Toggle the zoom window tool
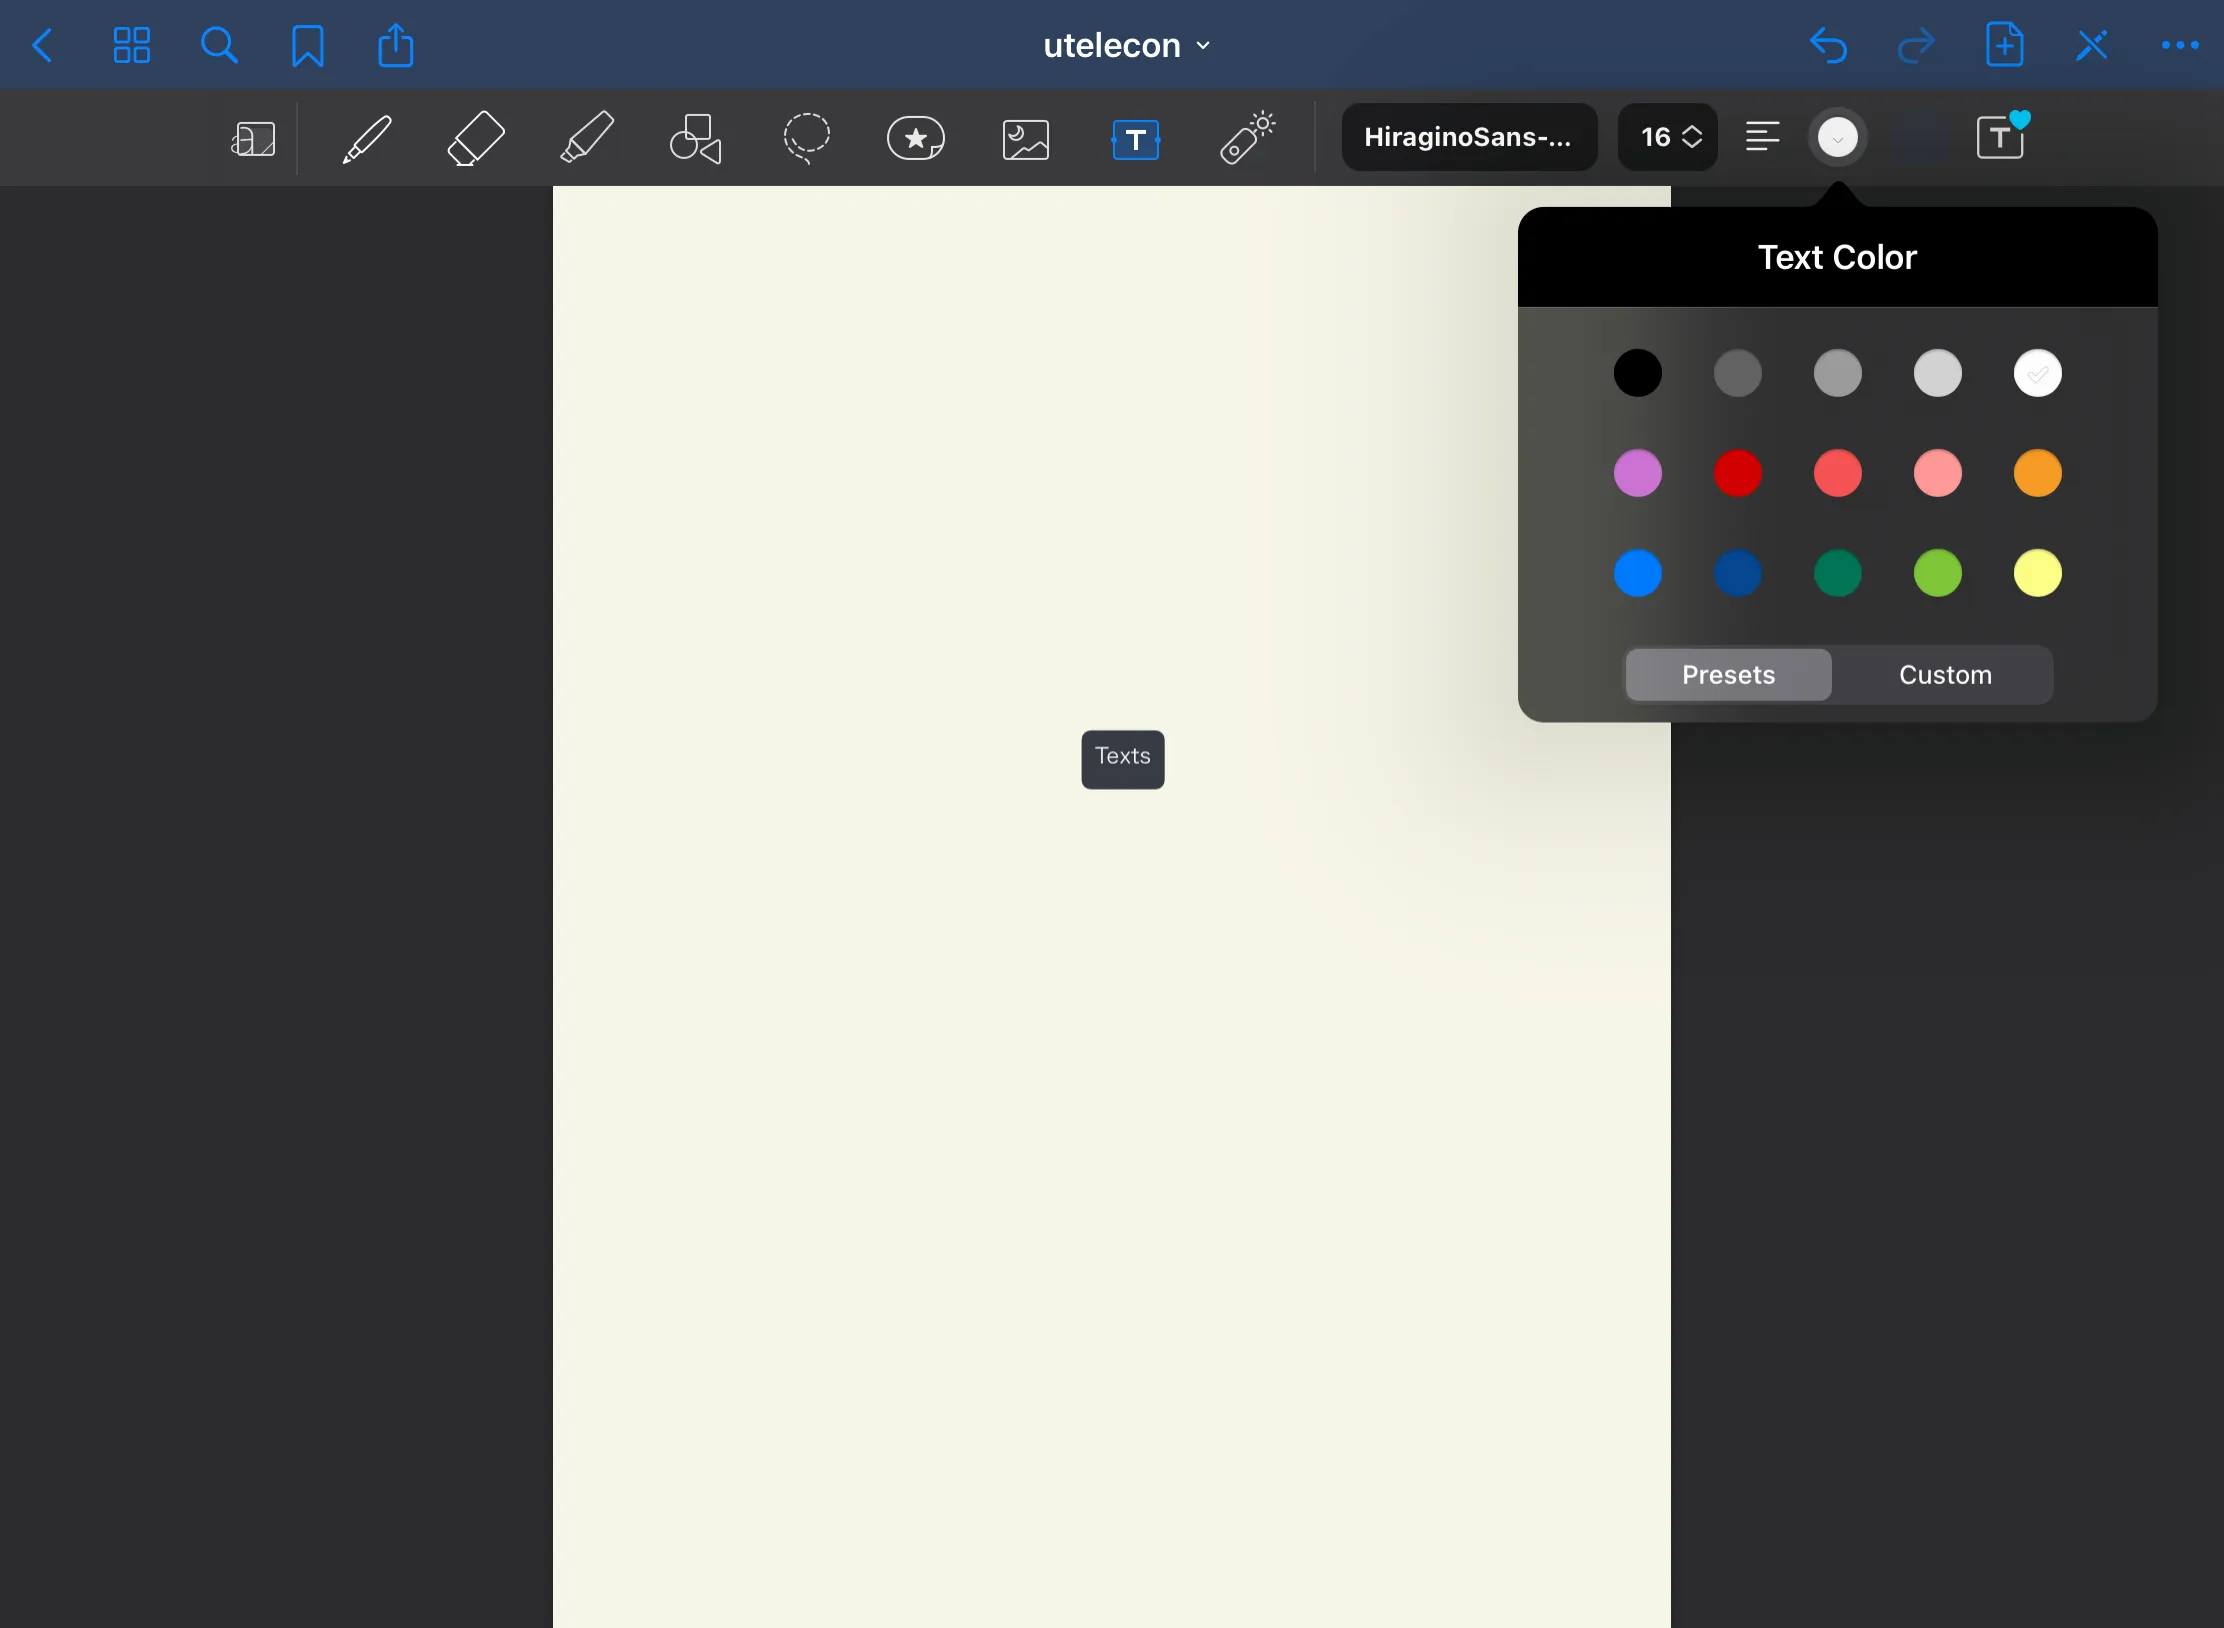This screenshot has height=1628, width=2224. click(x=253, y=139)
